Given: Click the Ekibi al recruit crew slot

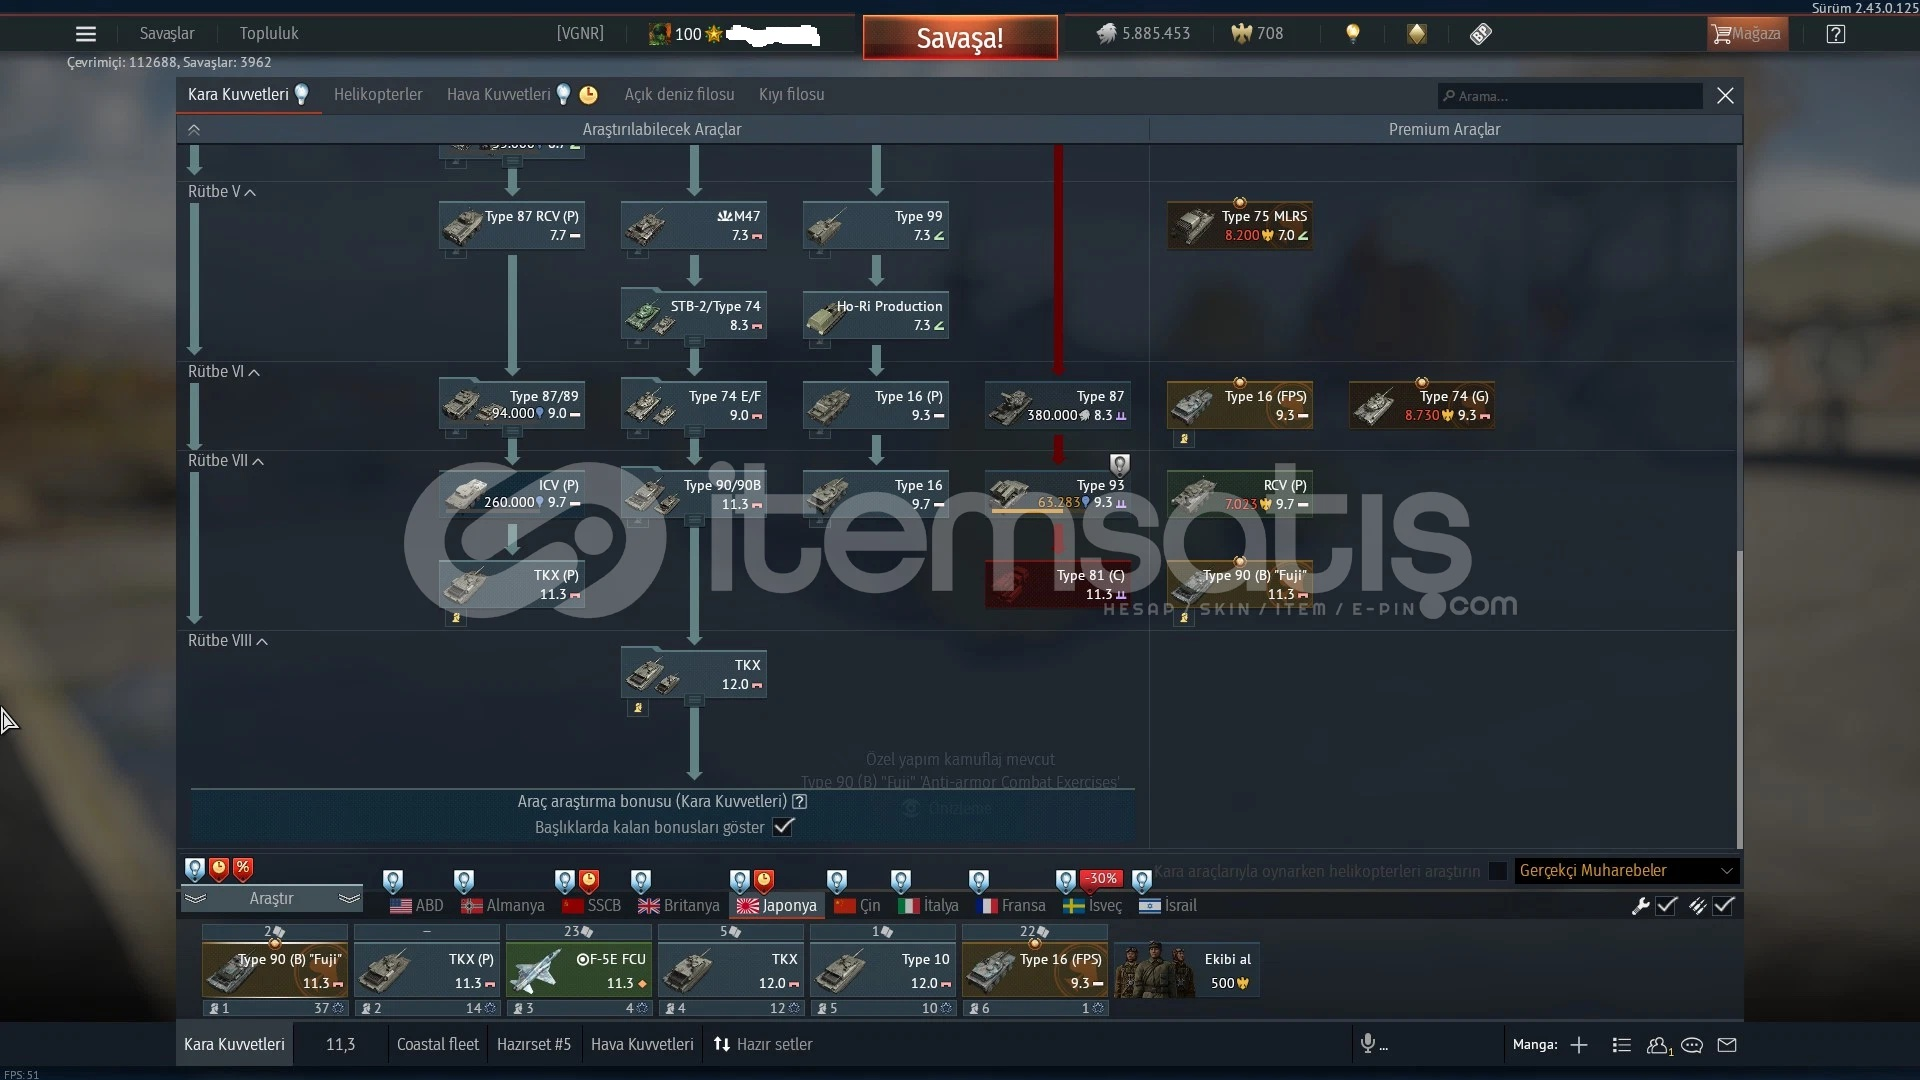Looking at the screenshot, I should click(1187, 970).
